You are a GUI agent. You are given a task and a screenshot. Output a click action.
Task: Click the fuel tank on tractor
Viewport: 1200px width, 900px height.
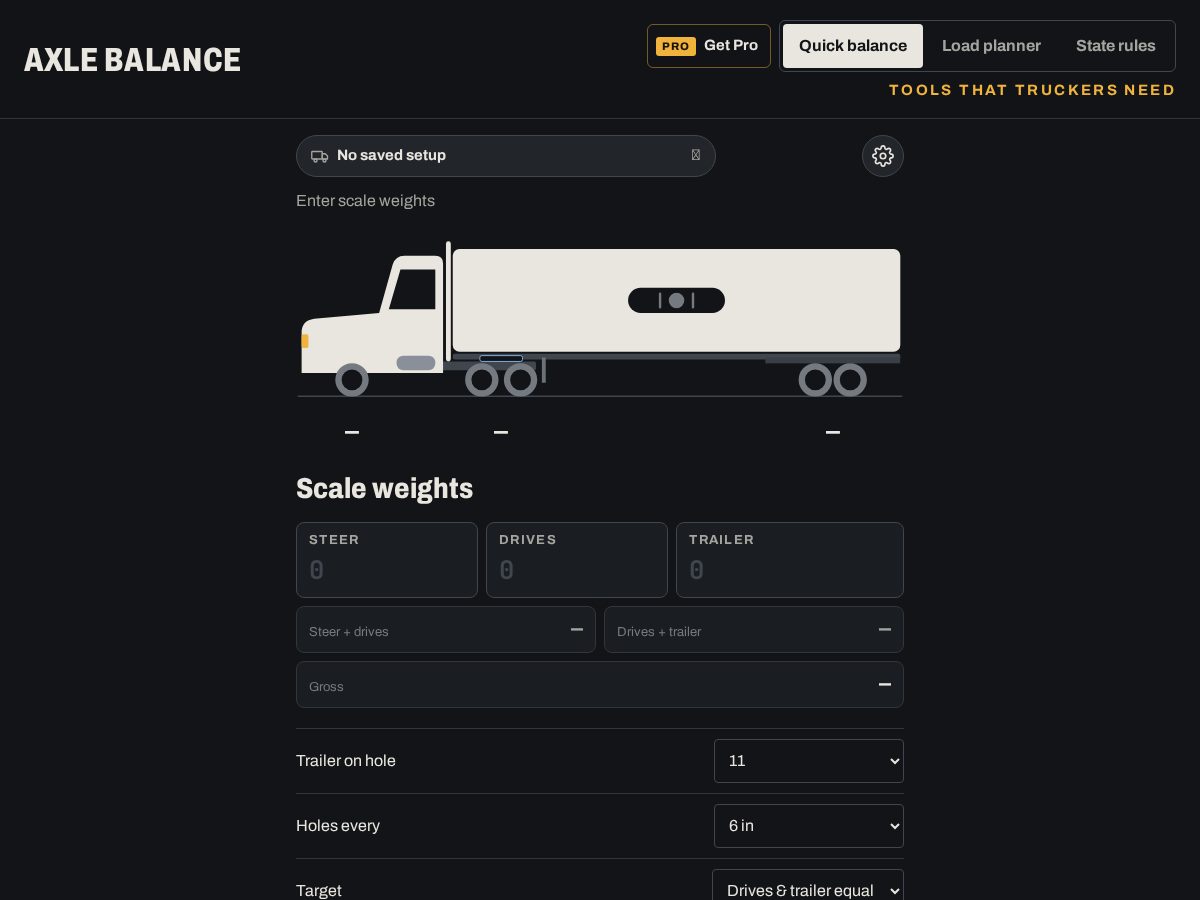416,363
